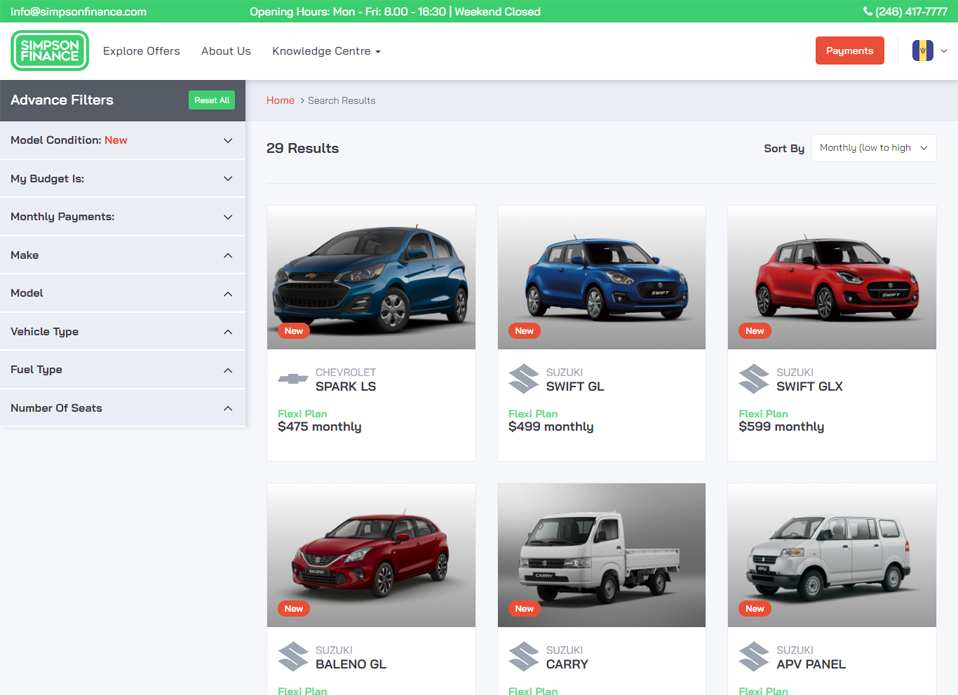Click the SWIFT GLX model title
Screen dimensions: 958x695
(810, 387)
